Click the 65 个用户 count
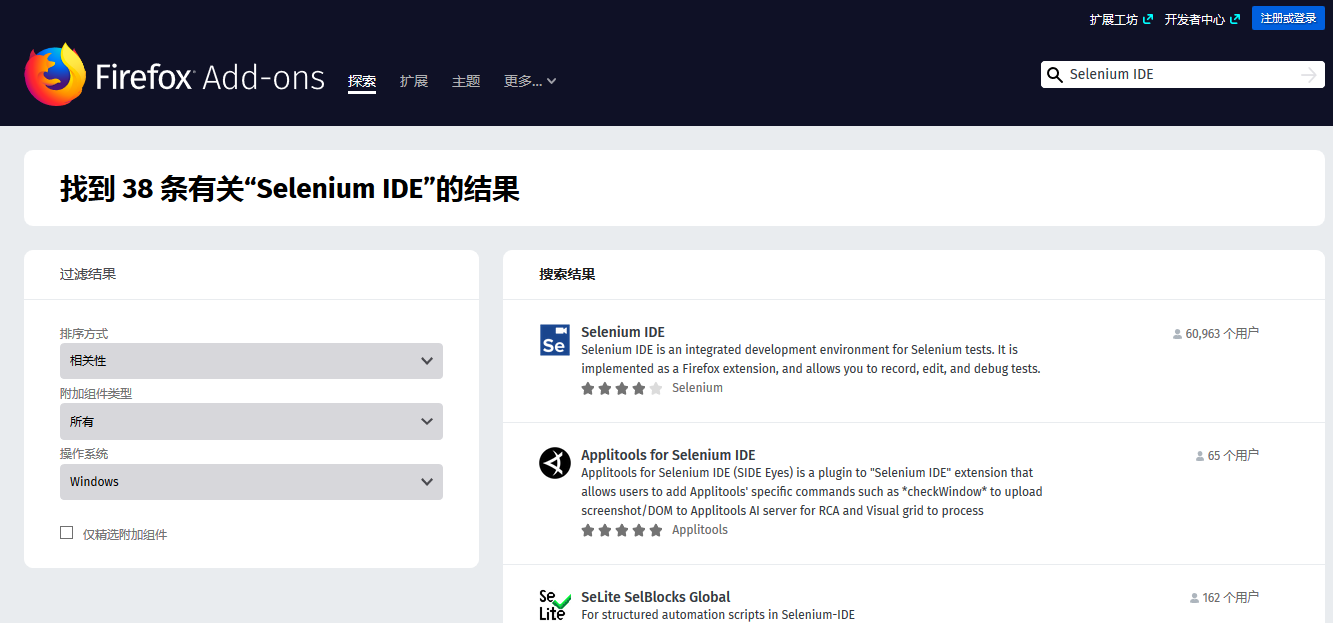 tap(1233, 456)
